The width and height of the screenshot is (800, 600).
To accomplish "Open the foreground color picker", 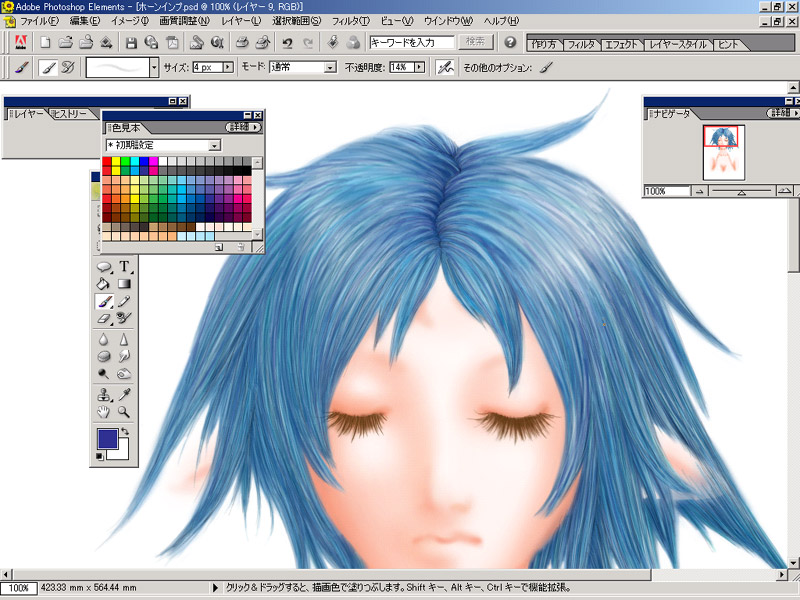I will click(x=108, y=439).
